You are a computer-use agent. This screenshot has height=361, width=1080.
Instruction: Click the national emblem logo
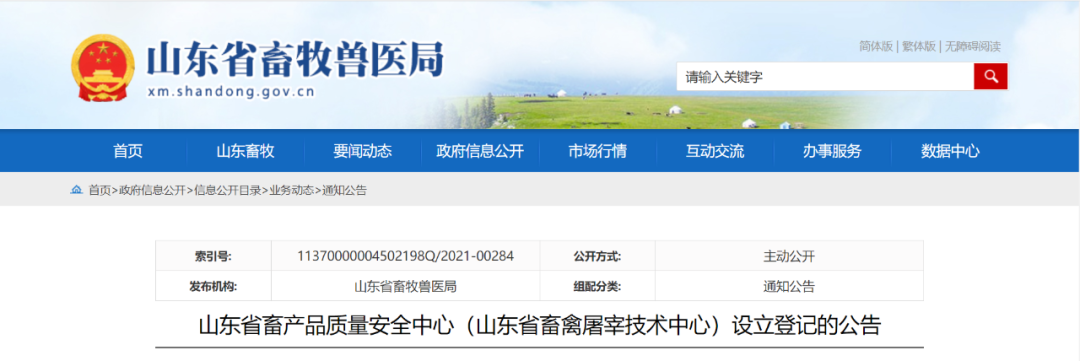click(x=103, y=69)
